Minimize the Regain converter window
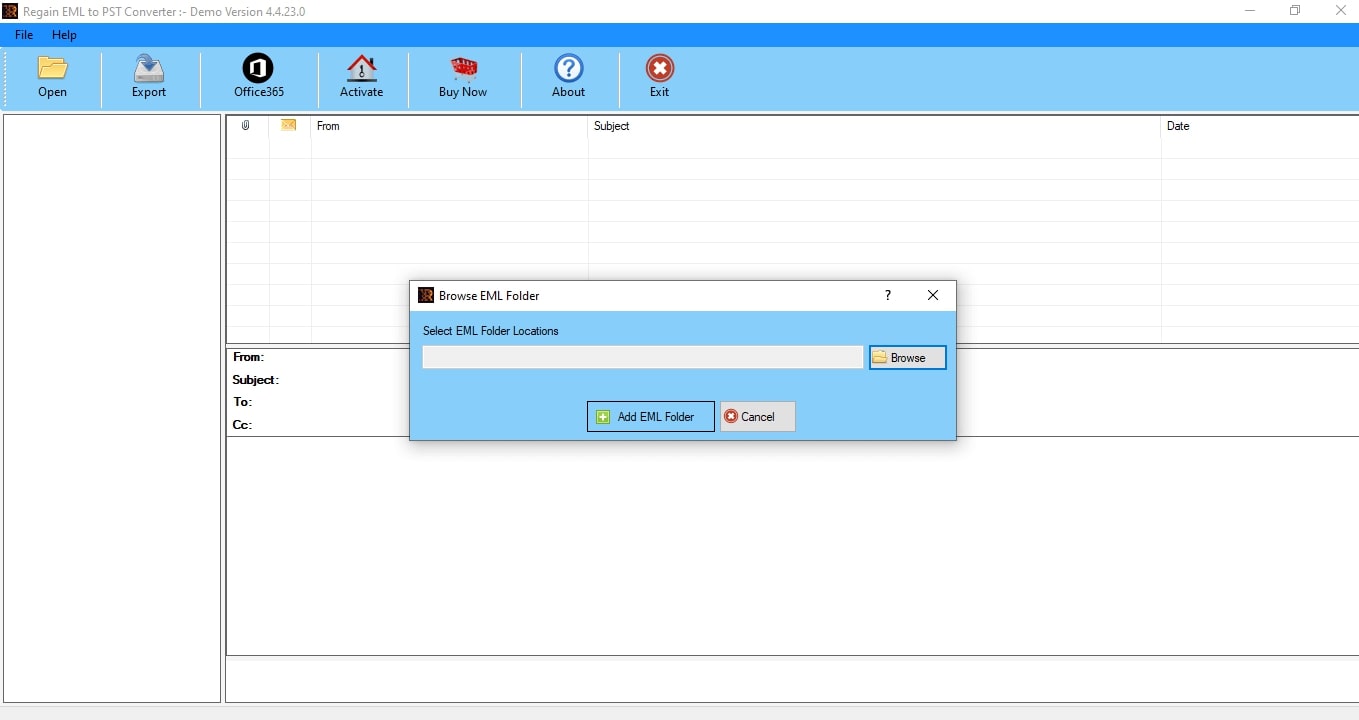Screen dimensions: 1359x720 1250,11
